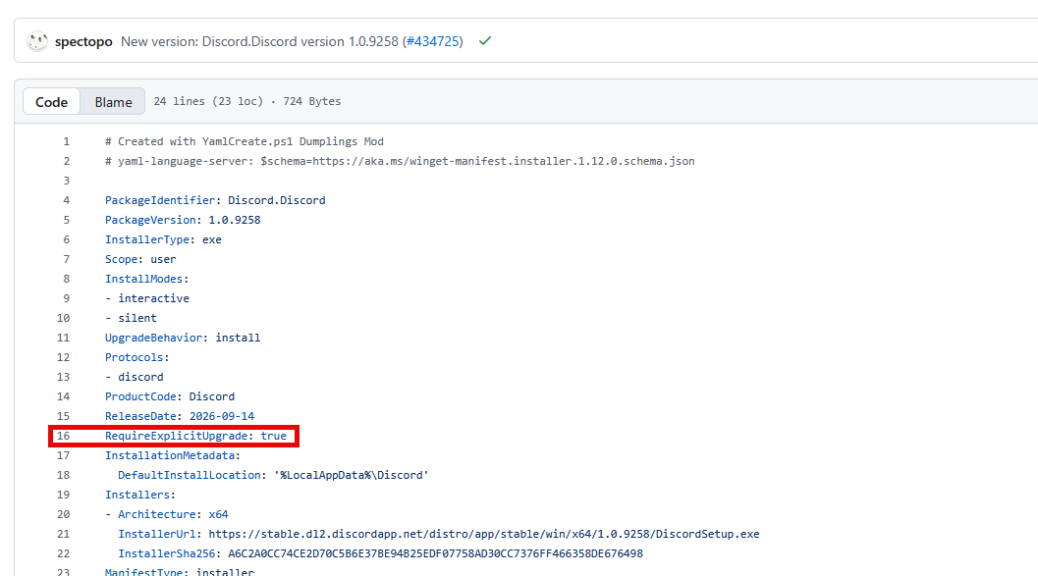Screen dimensions: 1038x576
Task: Click the '- discord' protocol entry
Action: click(134, 377)
